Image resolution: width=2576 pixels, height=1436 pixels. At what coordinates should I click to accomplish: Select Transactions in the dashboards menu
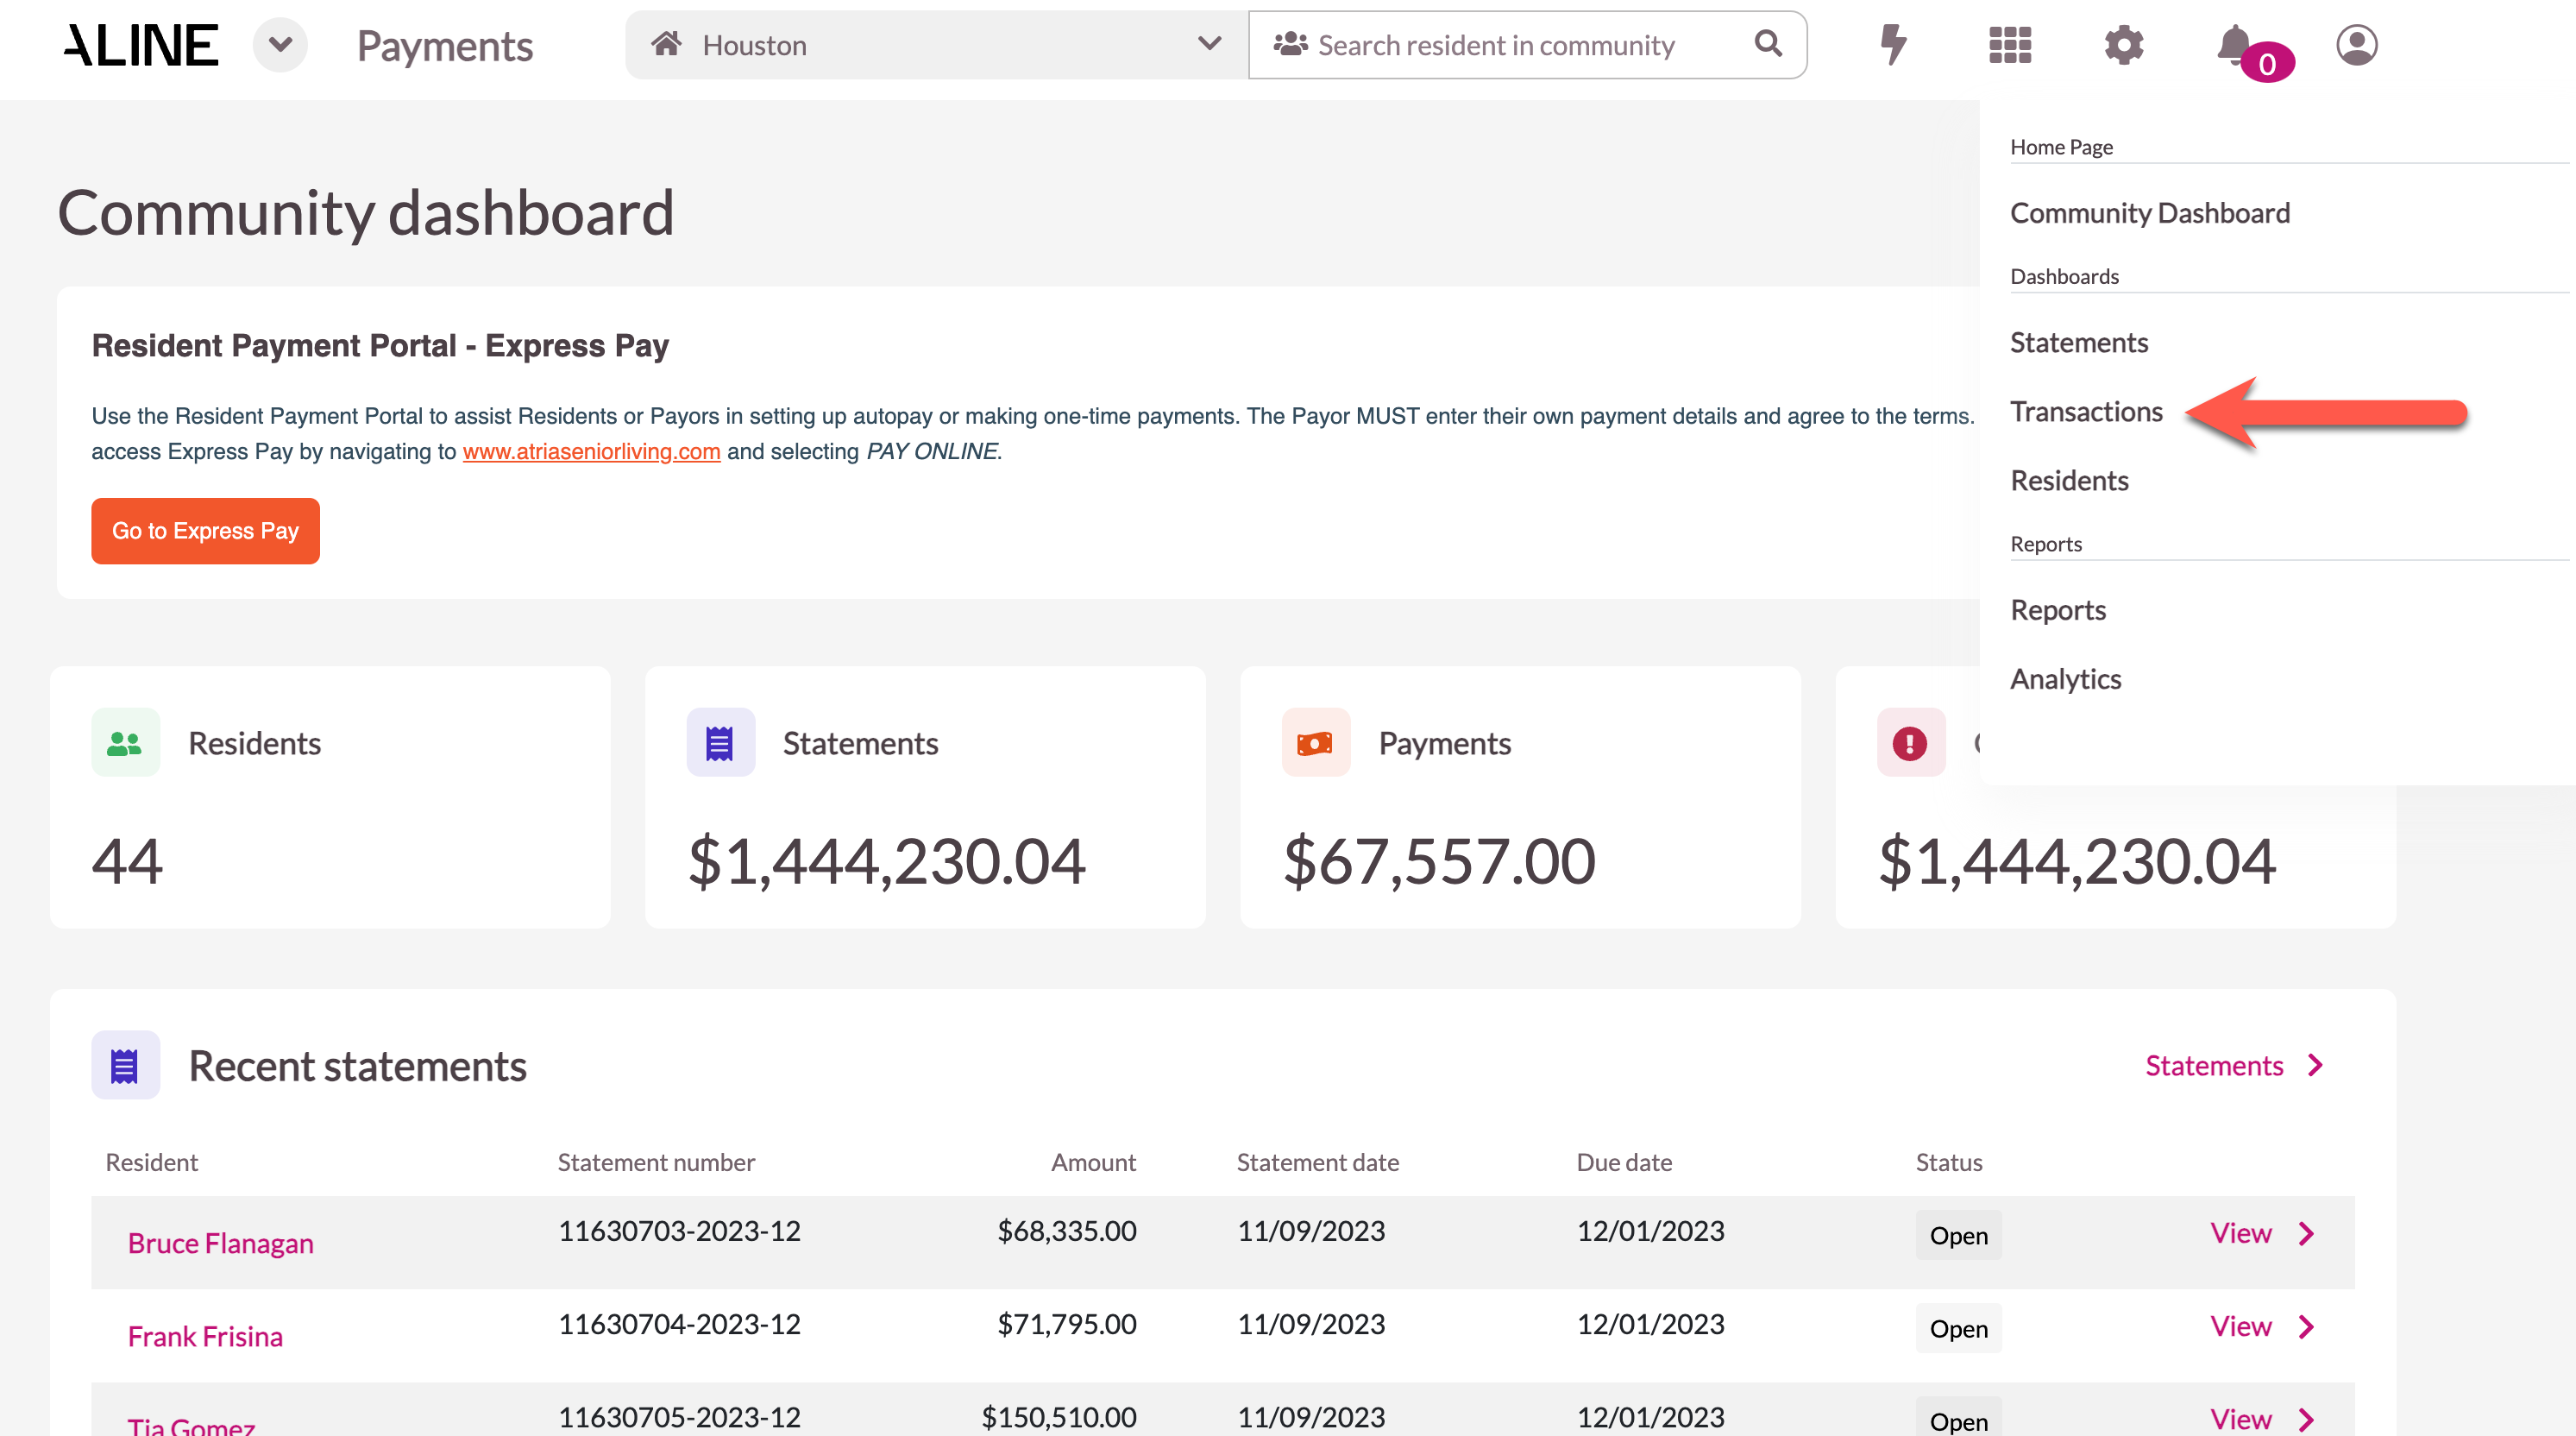(x=2086, y=412)
